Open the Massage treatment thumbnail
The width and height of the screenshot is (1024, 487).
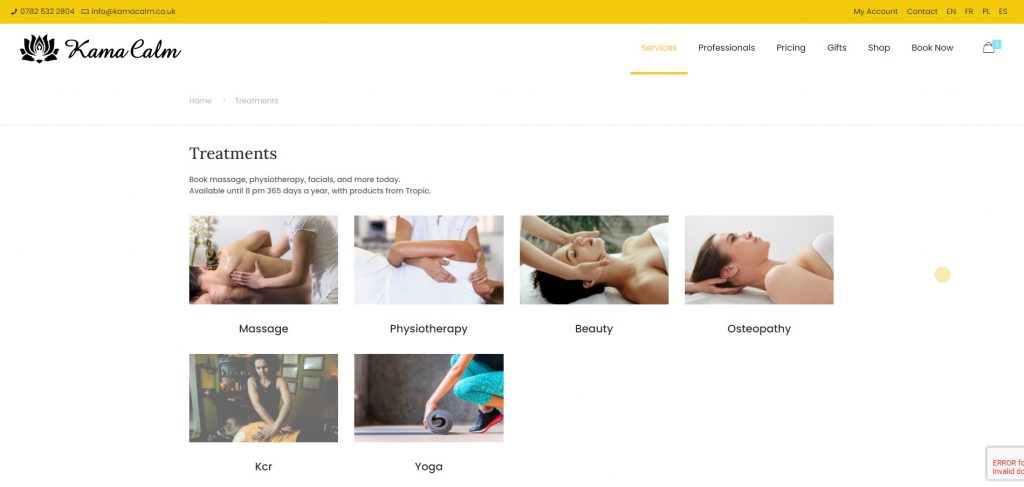coord(263,260)
